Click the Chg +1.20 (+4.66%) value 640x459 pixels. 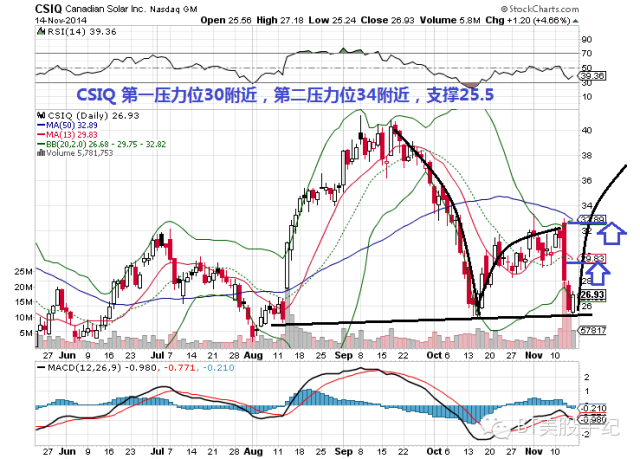[x=527, y=20]
